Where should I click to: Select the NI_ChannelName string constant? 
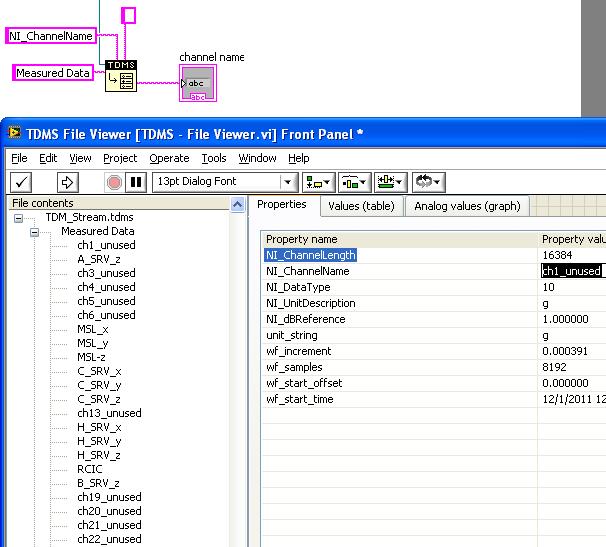51,36
